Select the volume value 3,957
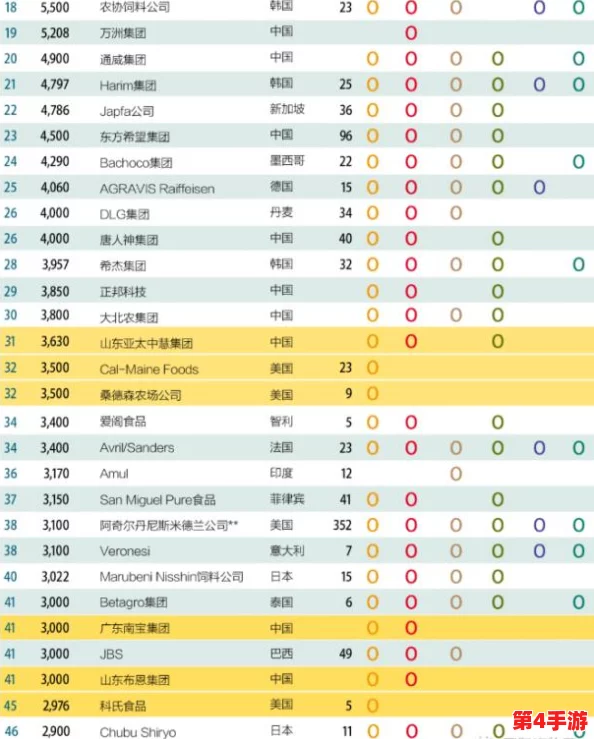Screen dimensions: 594x739 [56, 264]
